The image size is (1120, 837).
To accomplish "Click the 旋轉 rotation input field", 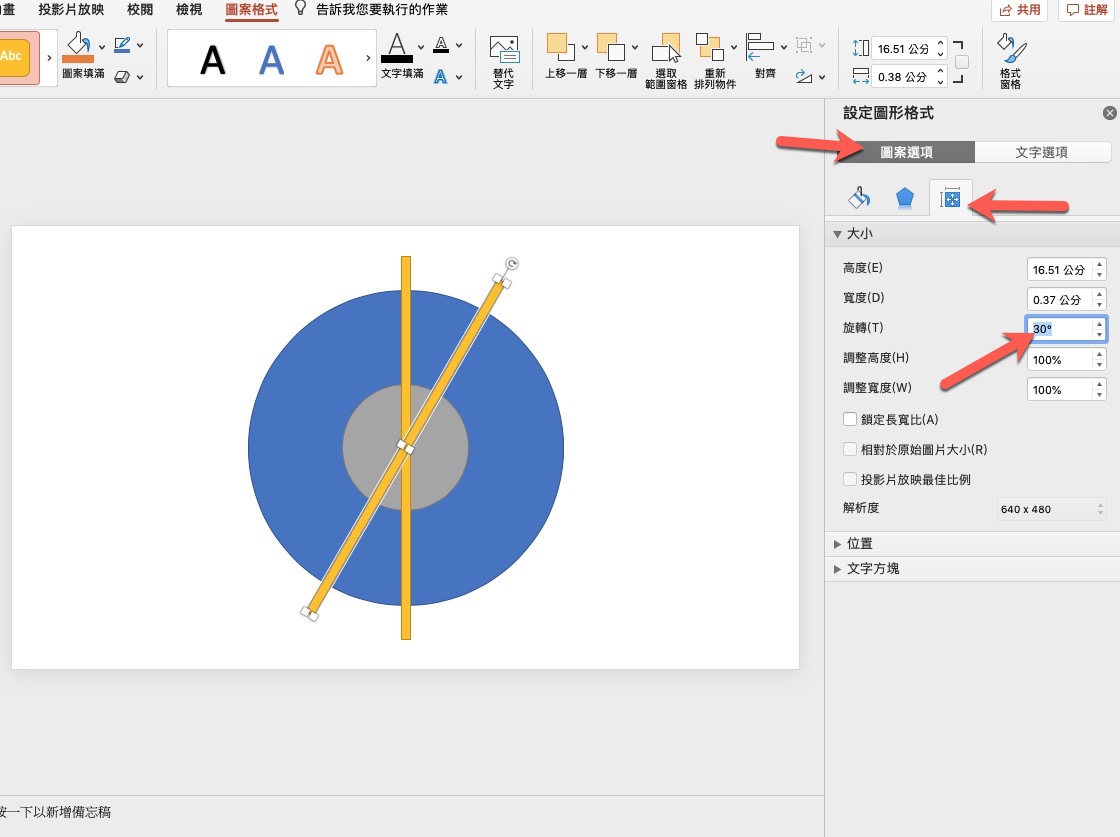I will pos(1059,329).
